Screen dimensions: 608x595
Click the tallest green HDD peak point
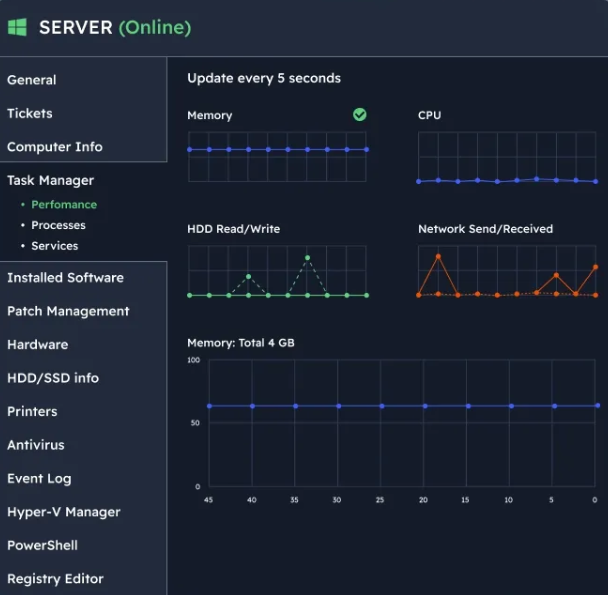(x=307, y=258)
